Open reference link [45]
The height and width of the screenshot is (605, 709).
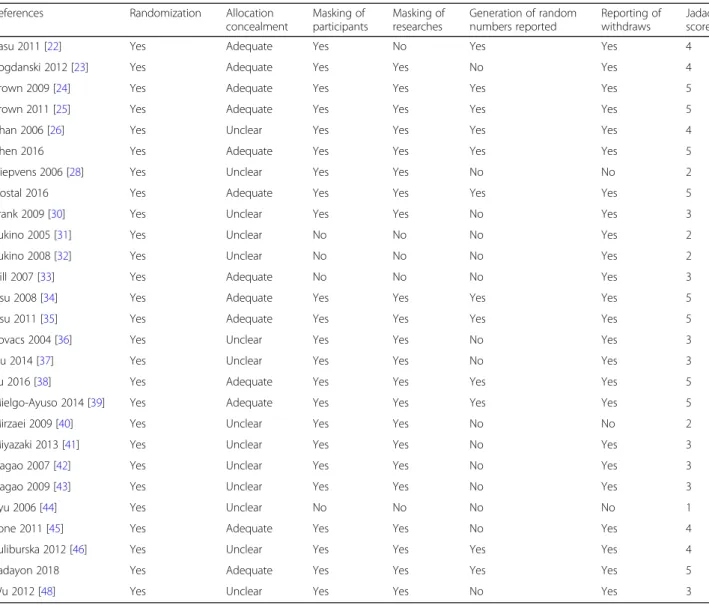(55, 528)
